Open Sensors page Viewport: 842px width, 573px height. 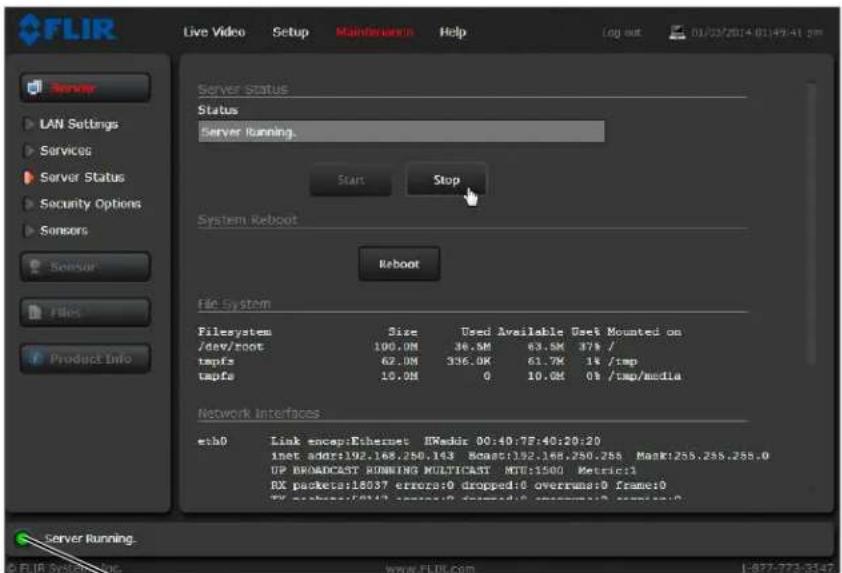(64, 230)
